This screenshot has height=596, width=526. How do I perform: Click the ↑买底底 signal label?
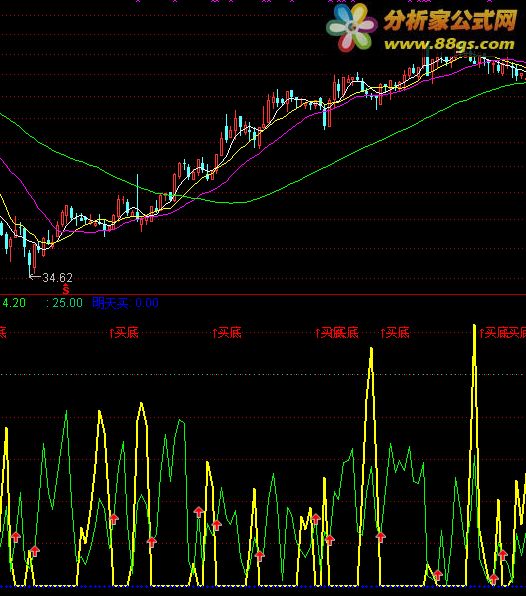coord(337,333)
